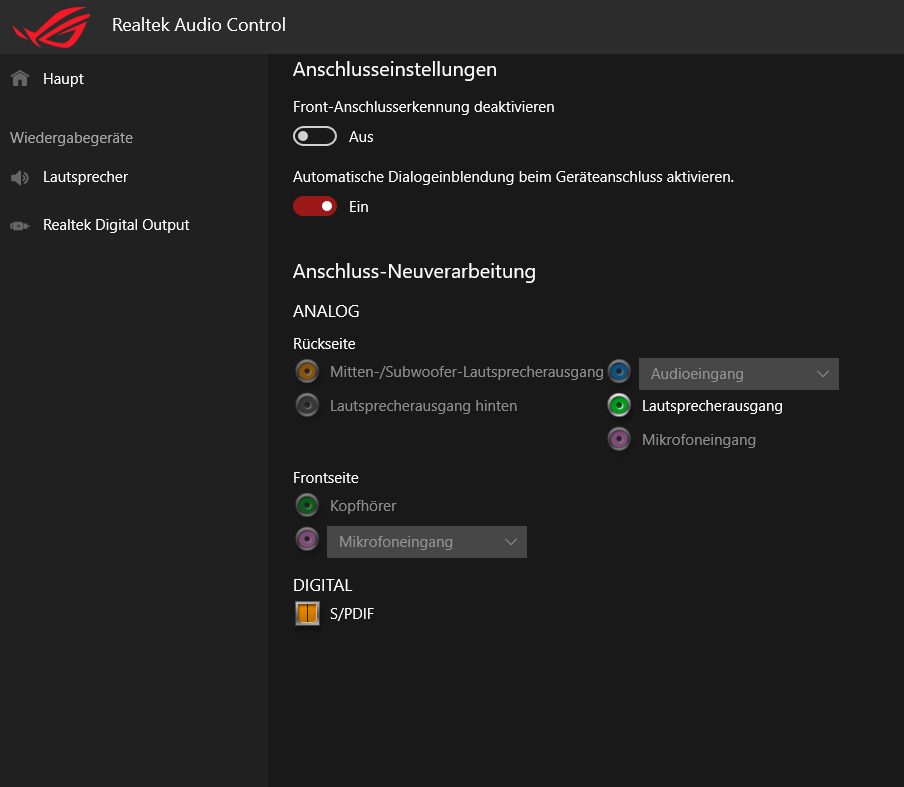The image size is (904, 787).
Task: Click the Realtek Audio Control title
Action: pyautogui.click(x=199, y=25)
